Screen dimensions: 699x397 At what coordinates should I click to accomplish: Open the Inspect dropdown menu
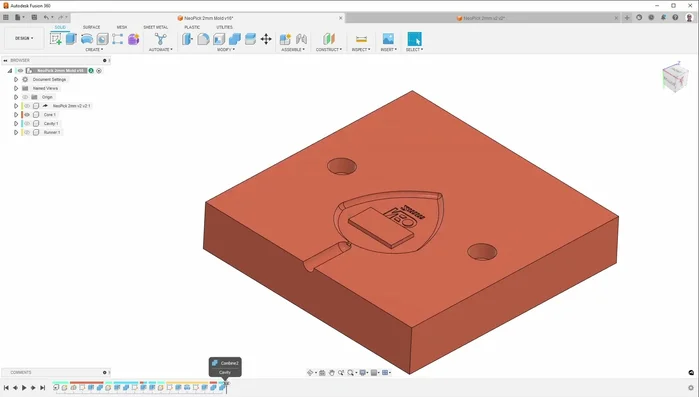pos(361,49)
